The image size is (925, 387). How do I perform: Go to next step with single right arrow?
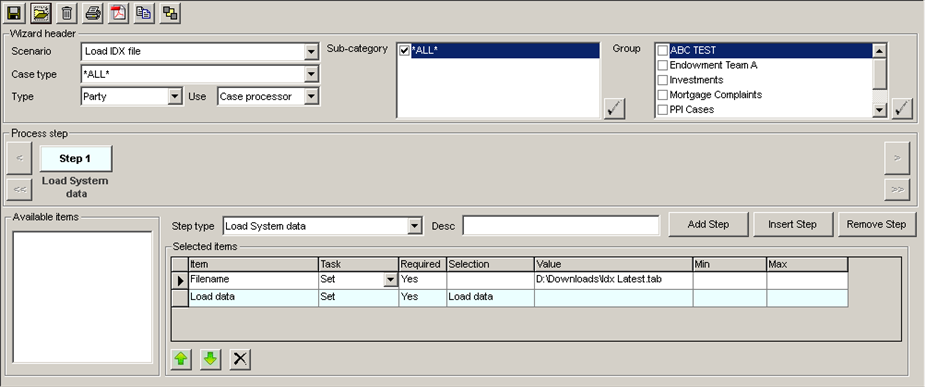pyautogui.click(x=897, y=158)
